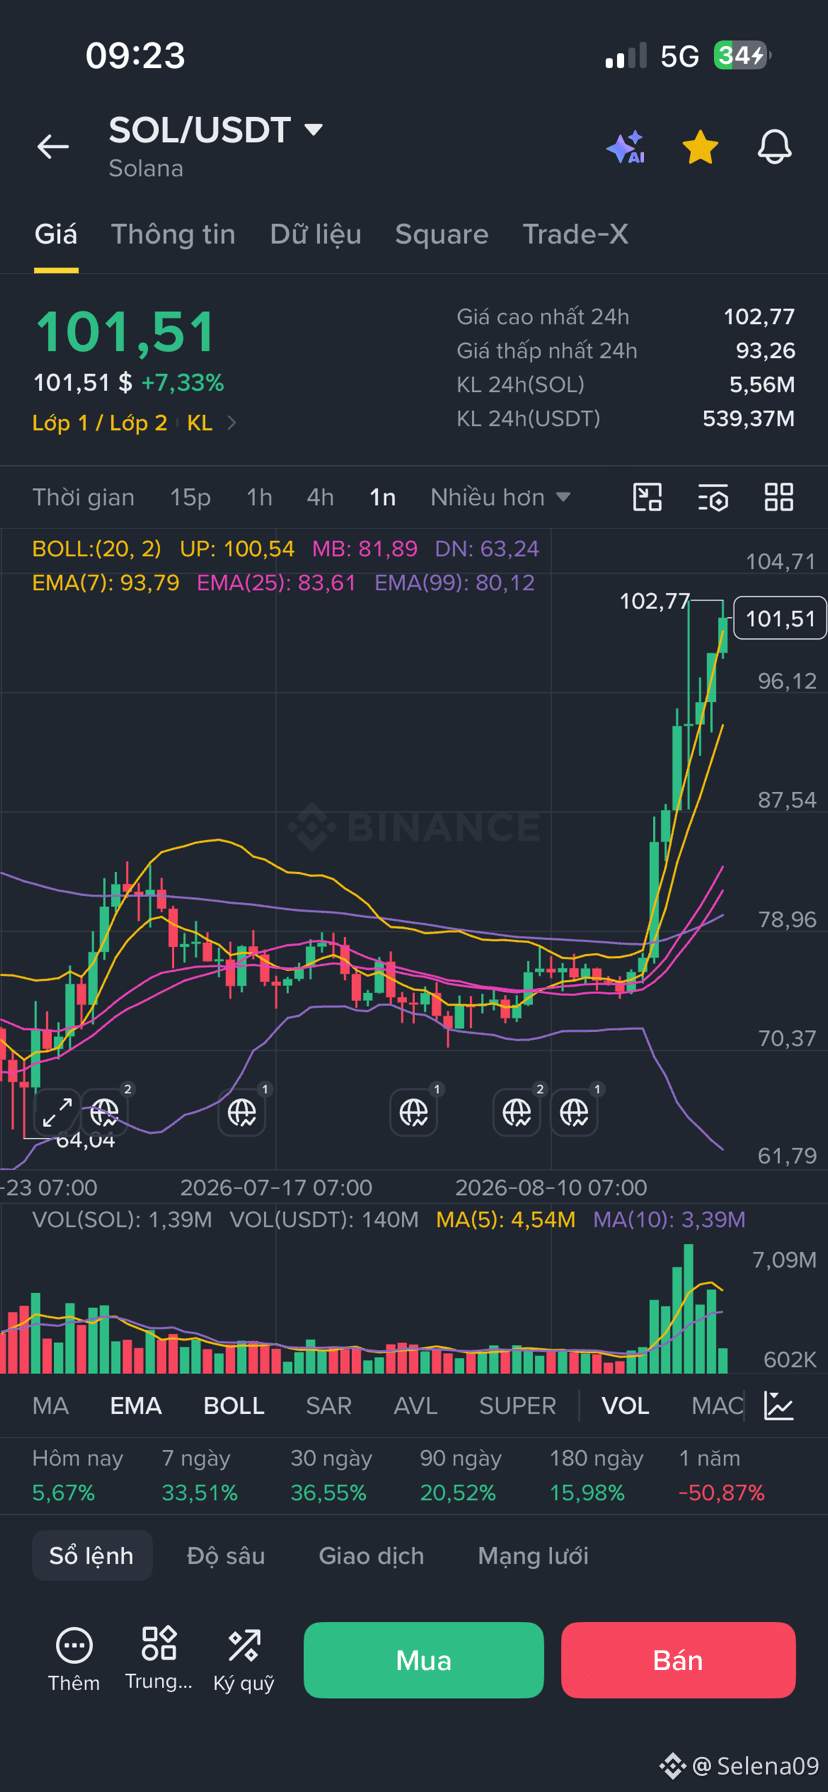Tap the fullscreen expand arrows on chart
The width and height of the screenshot is (828, 1792).
click(x=57, y=1112)
